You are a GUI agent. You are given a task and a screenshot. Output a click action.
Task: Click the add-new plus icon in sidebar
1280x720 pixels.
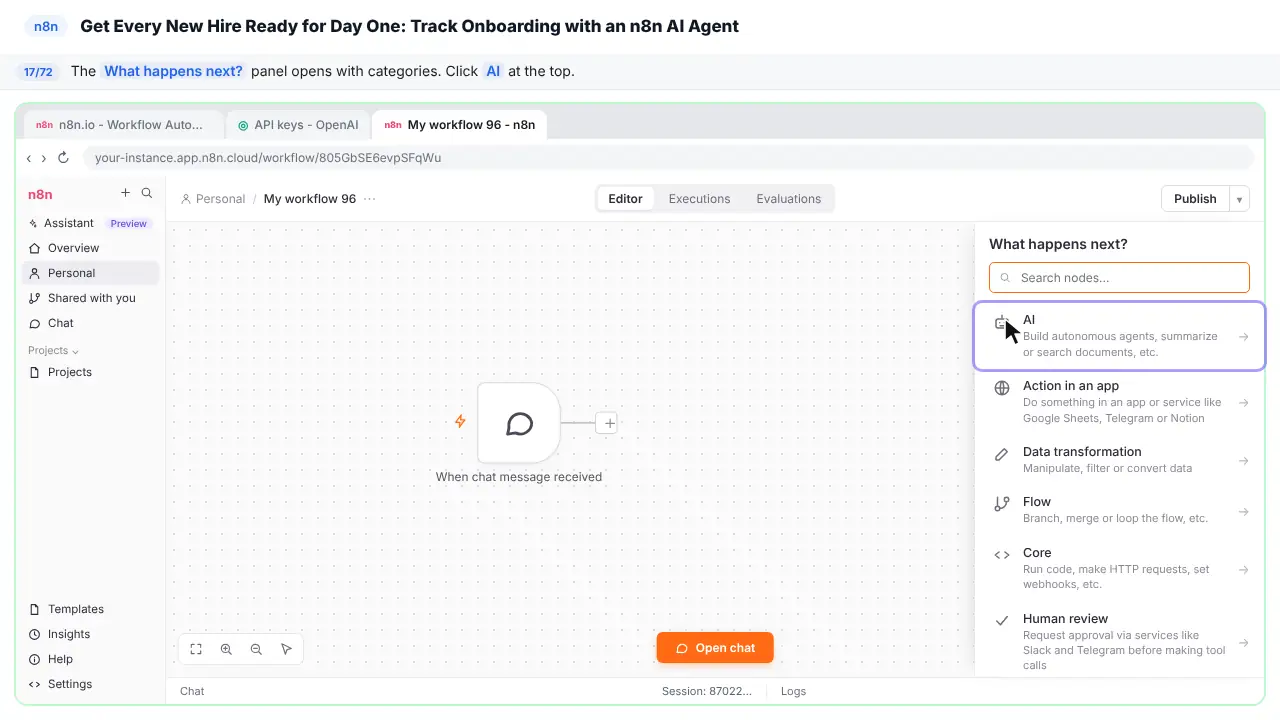[x=125, y=193]
